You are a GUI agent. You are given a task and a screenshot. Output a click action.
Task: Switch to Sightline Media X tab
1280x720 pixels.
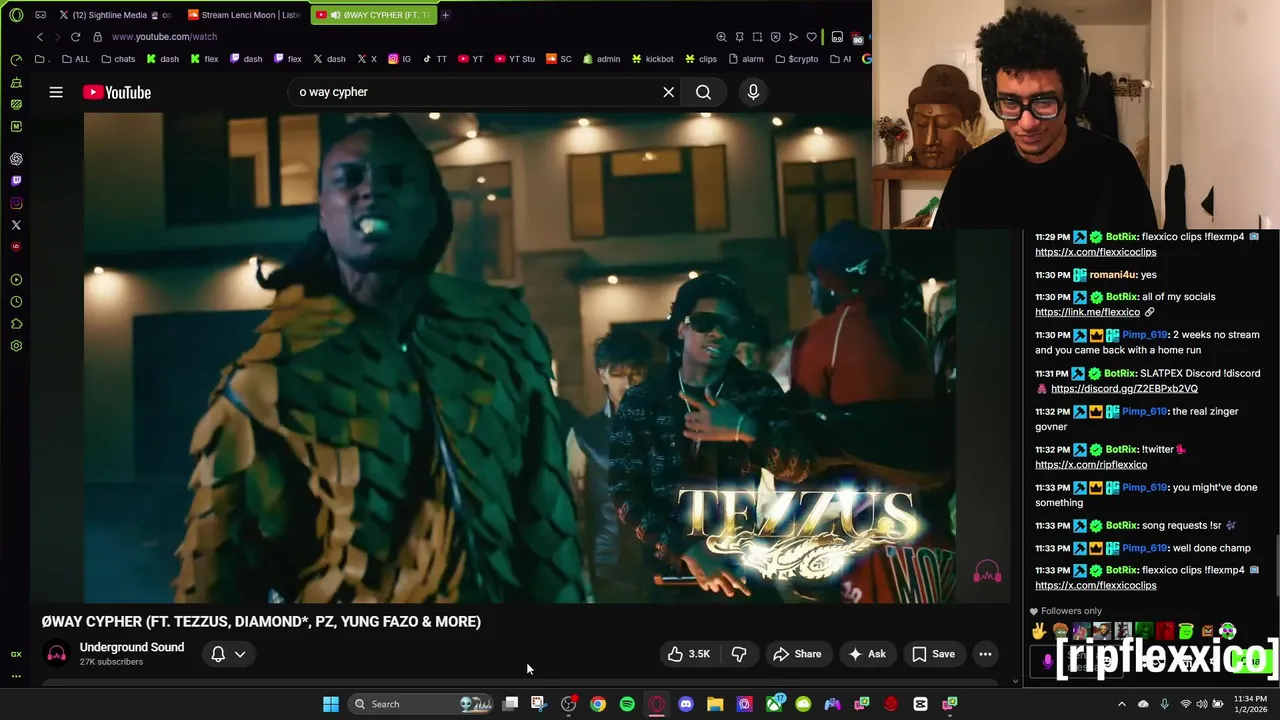click(x=114, y=15)
